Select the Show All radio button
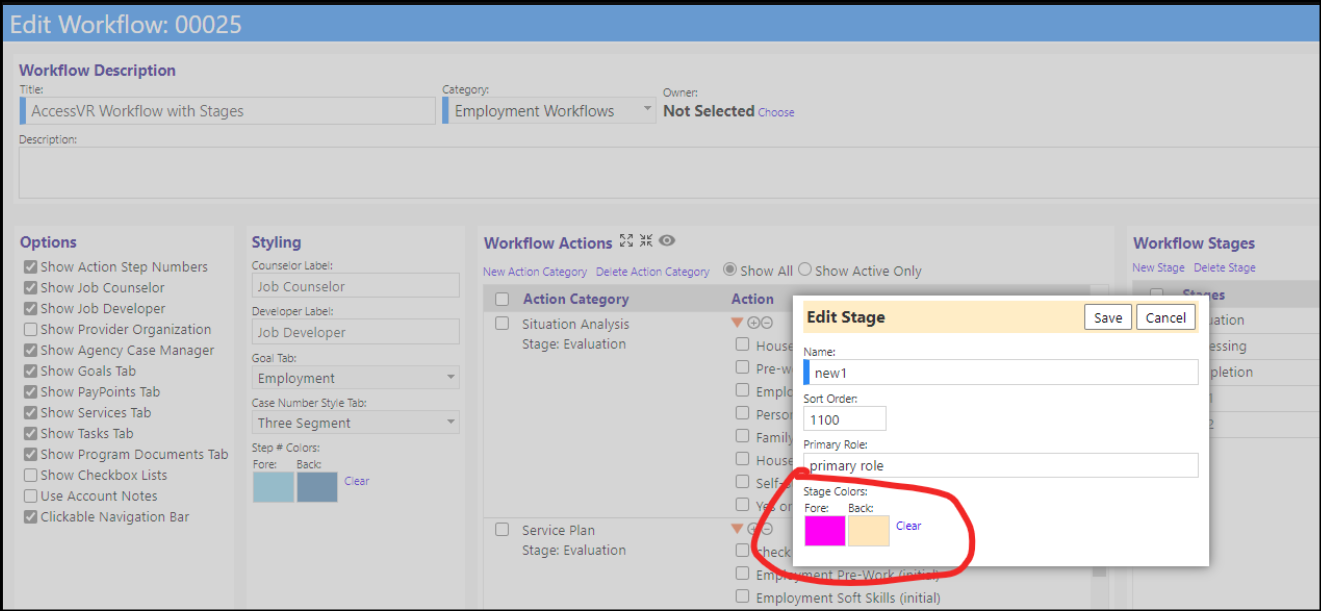 pyautogui.click(x=729, y=270)
